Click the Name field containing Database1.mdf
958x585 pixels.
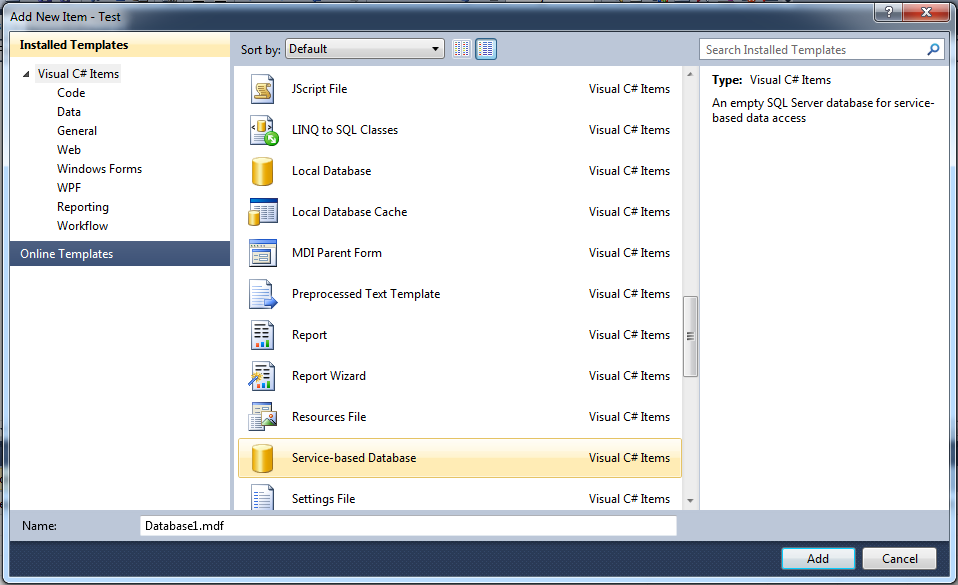(408, 526)
